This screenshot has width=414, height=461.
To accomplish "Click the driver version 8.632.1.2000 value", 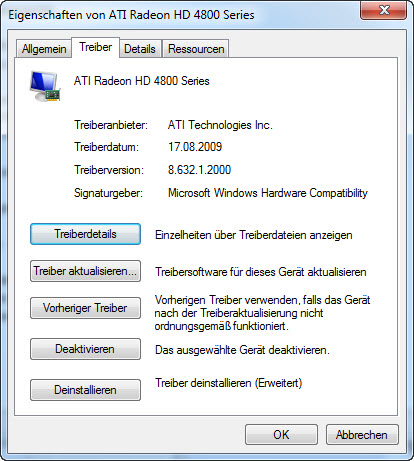I will tap(199, 170).
